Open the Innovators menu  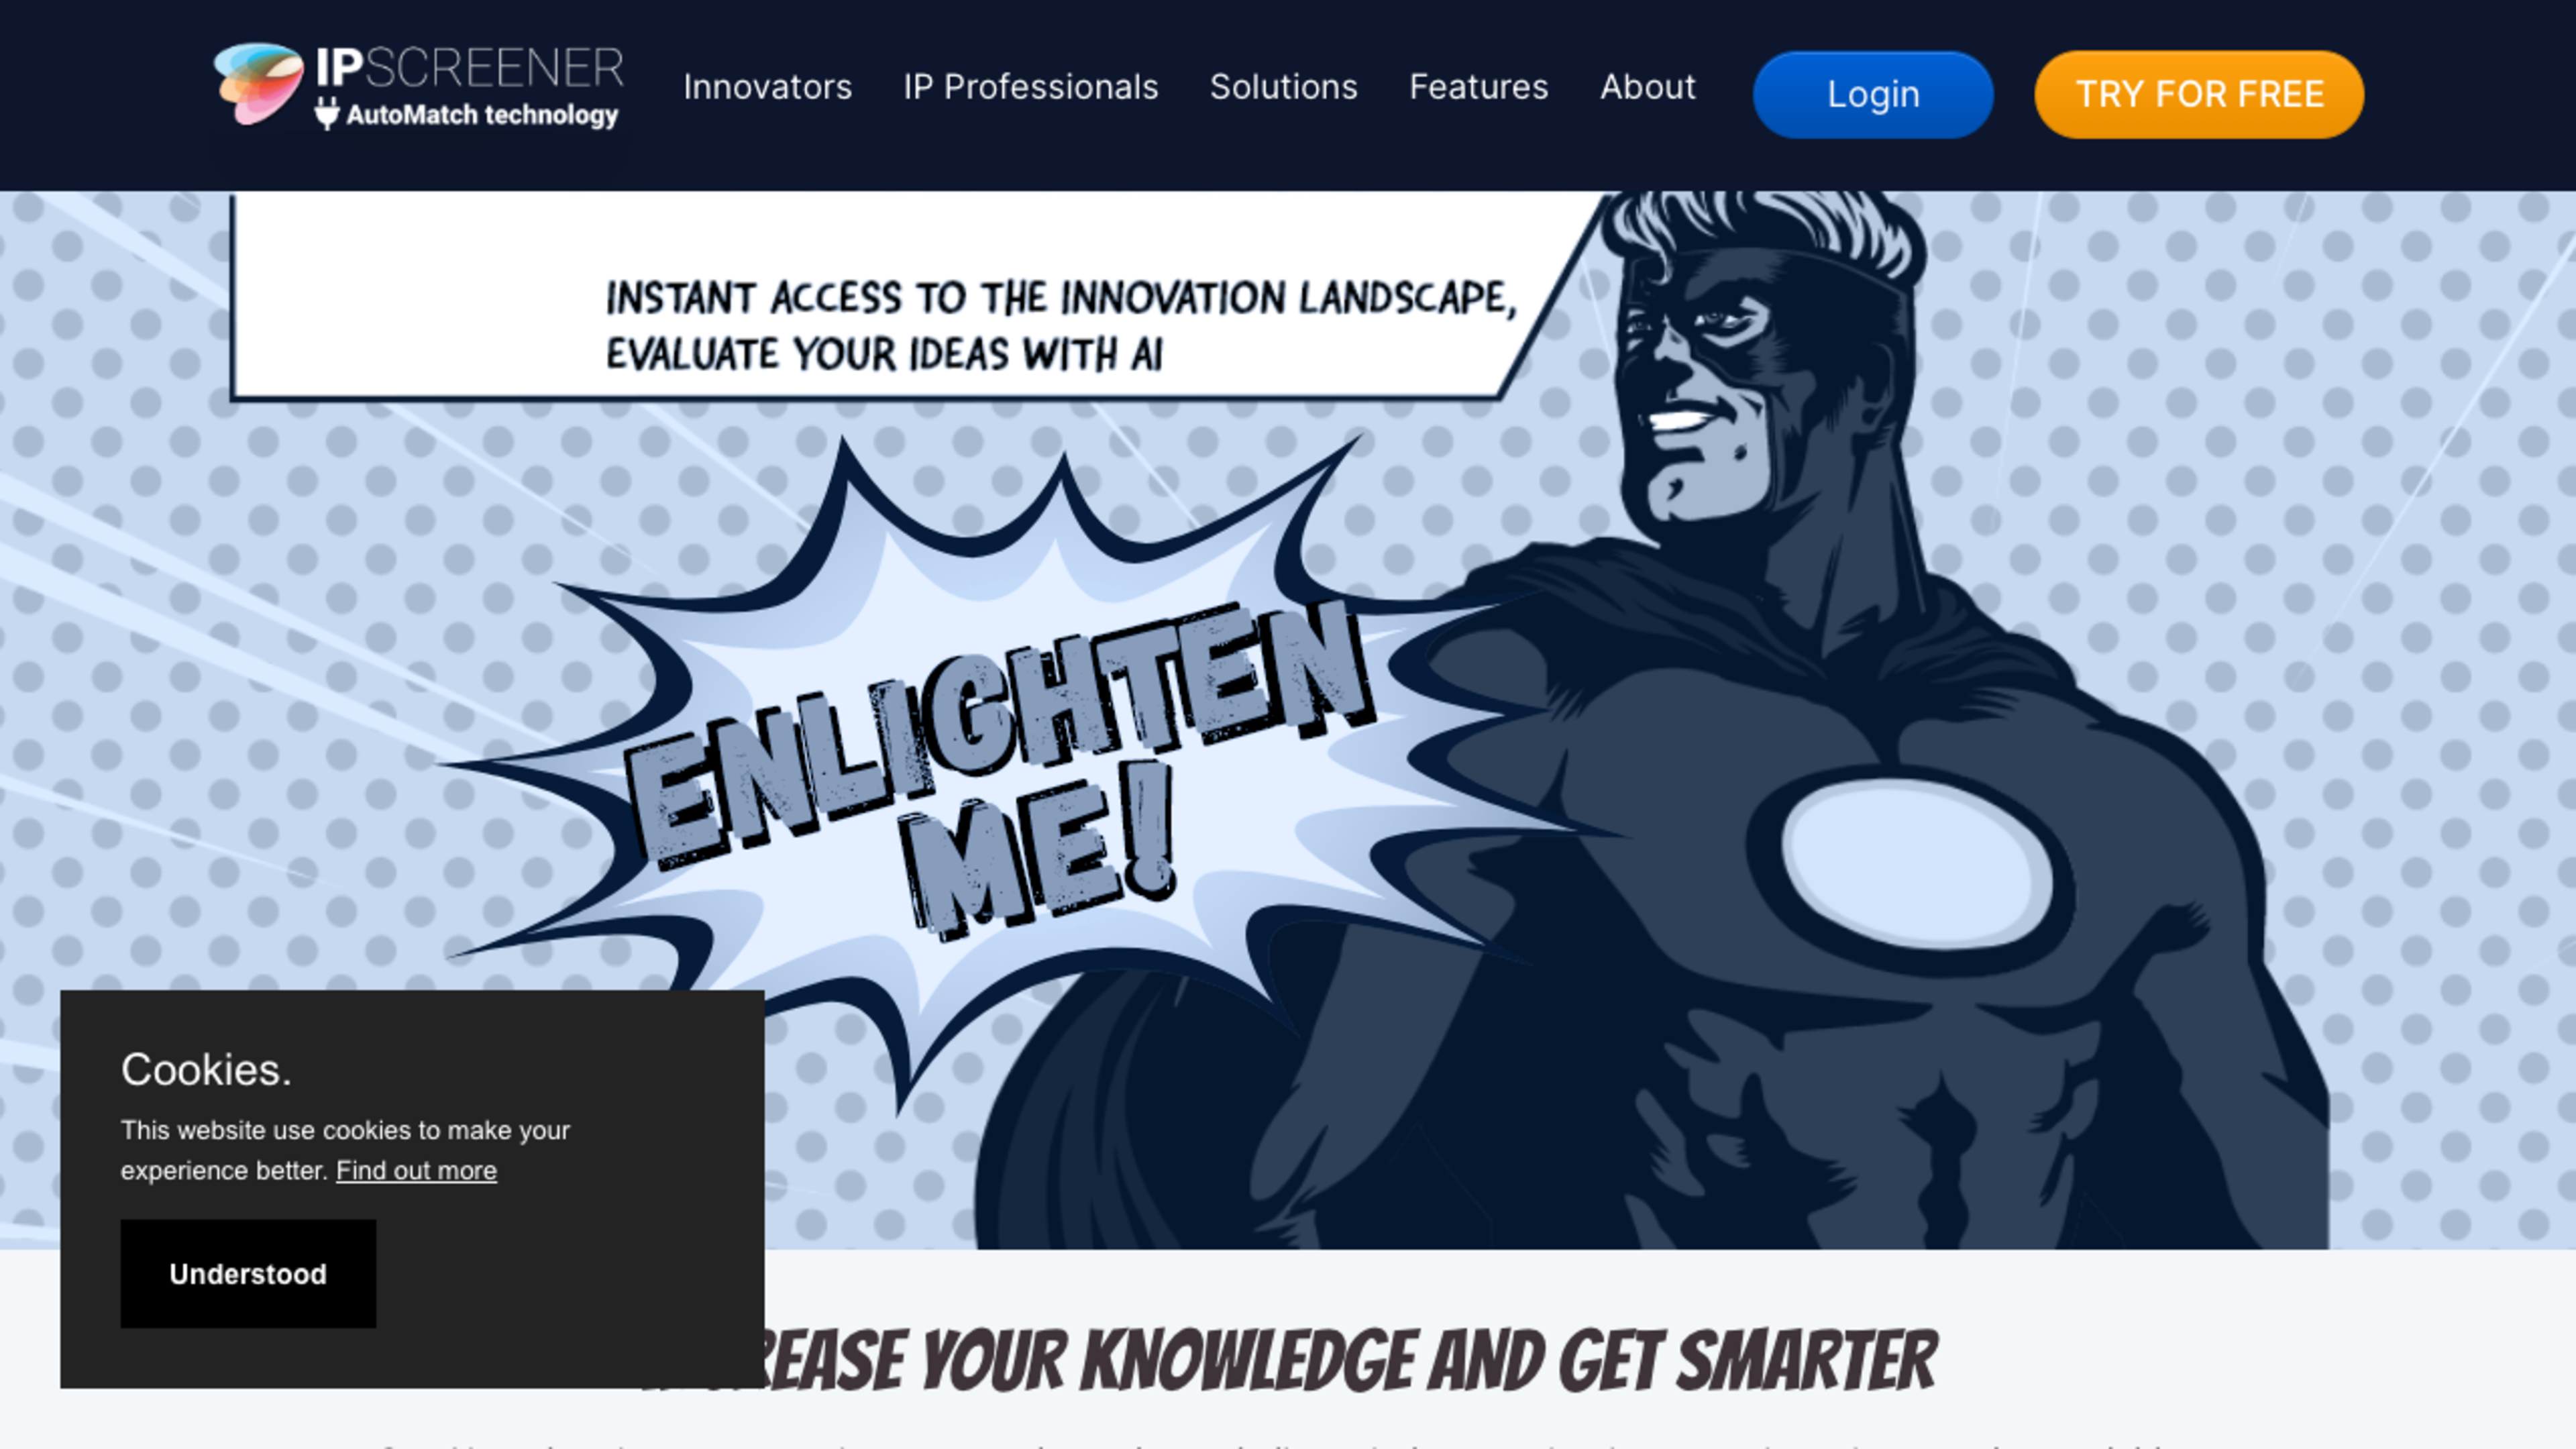point(767,87)
